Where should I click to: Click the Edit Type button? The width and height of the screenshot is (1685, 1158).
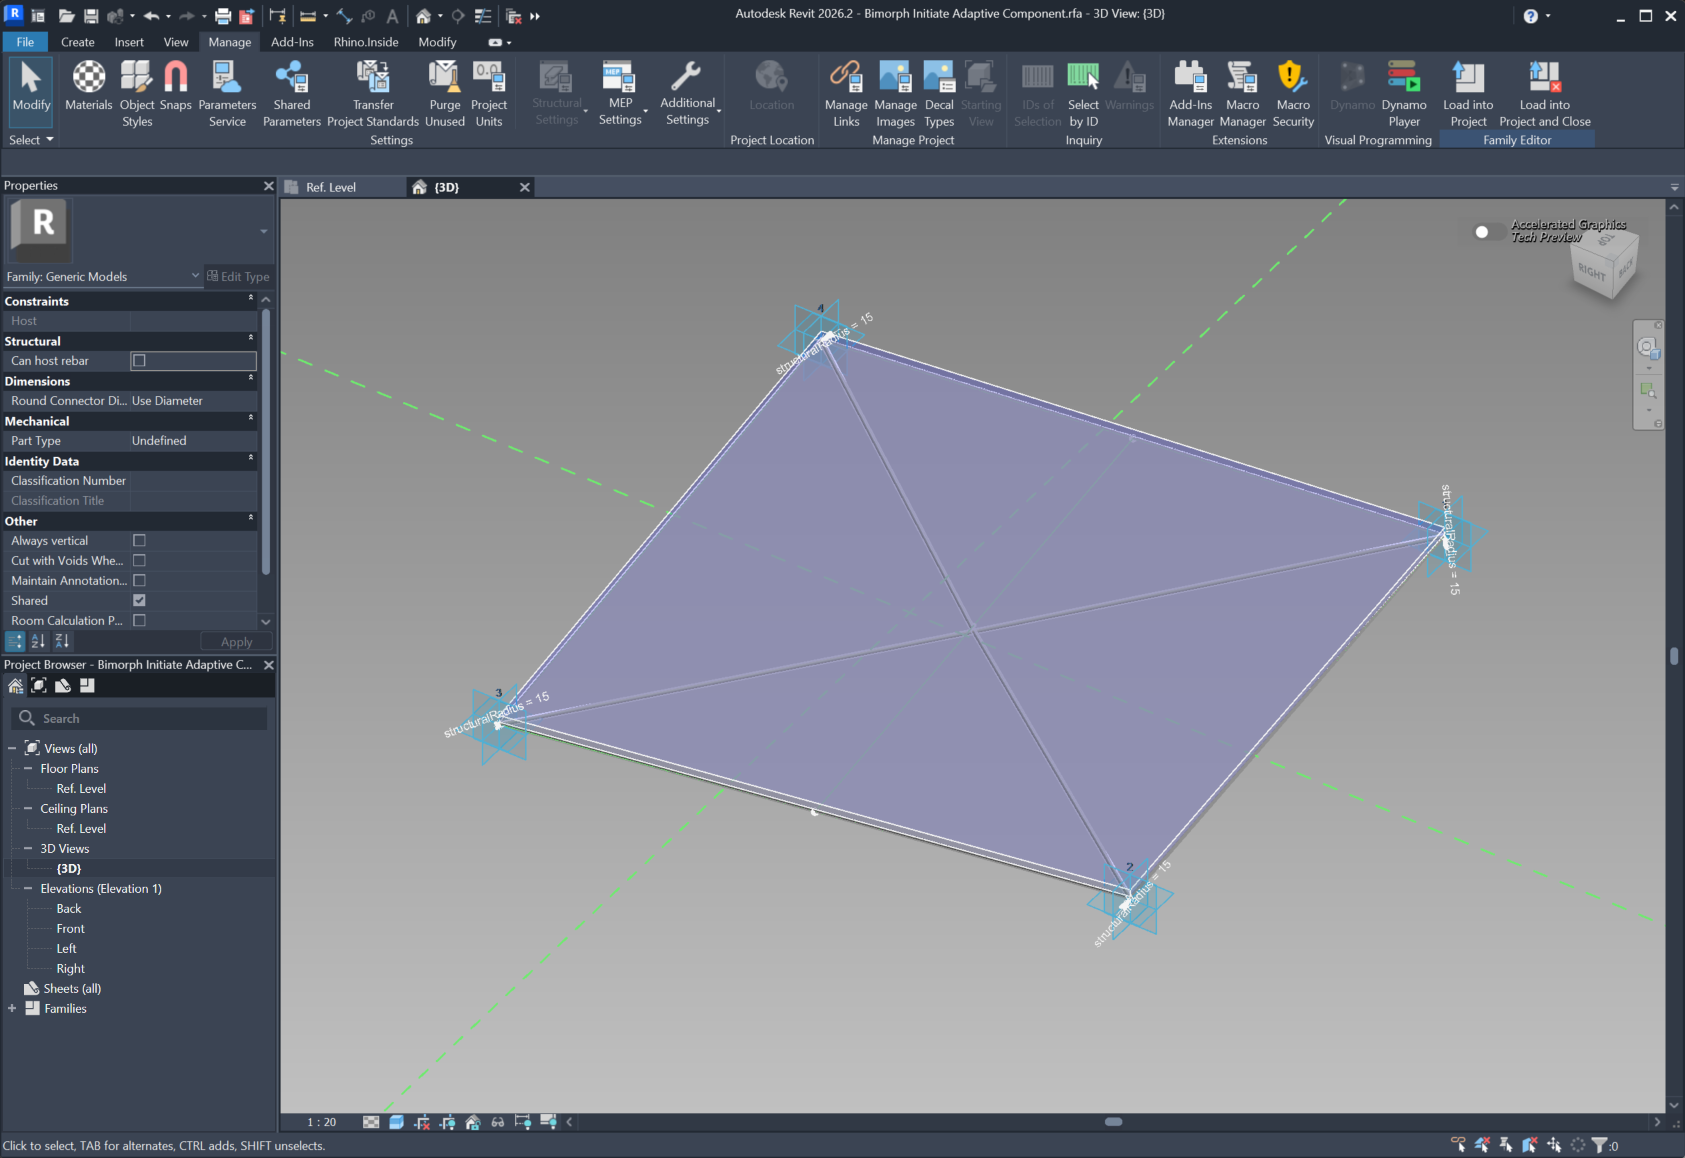point(238,276)
